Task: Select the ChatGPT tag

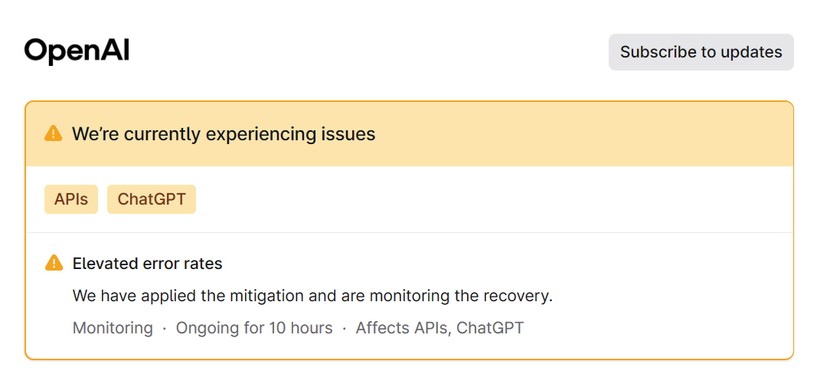Action: tap(152, 199)
